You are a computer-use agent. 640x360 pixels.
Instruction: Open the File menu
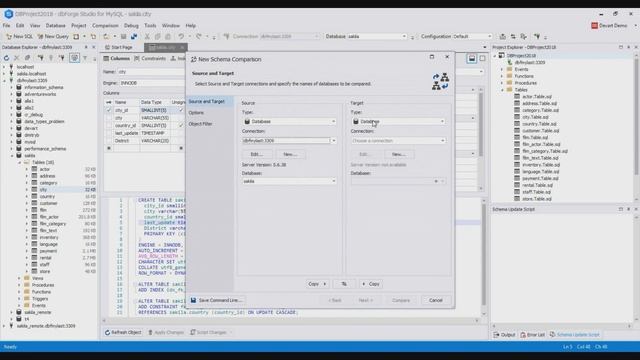(7, 25)
